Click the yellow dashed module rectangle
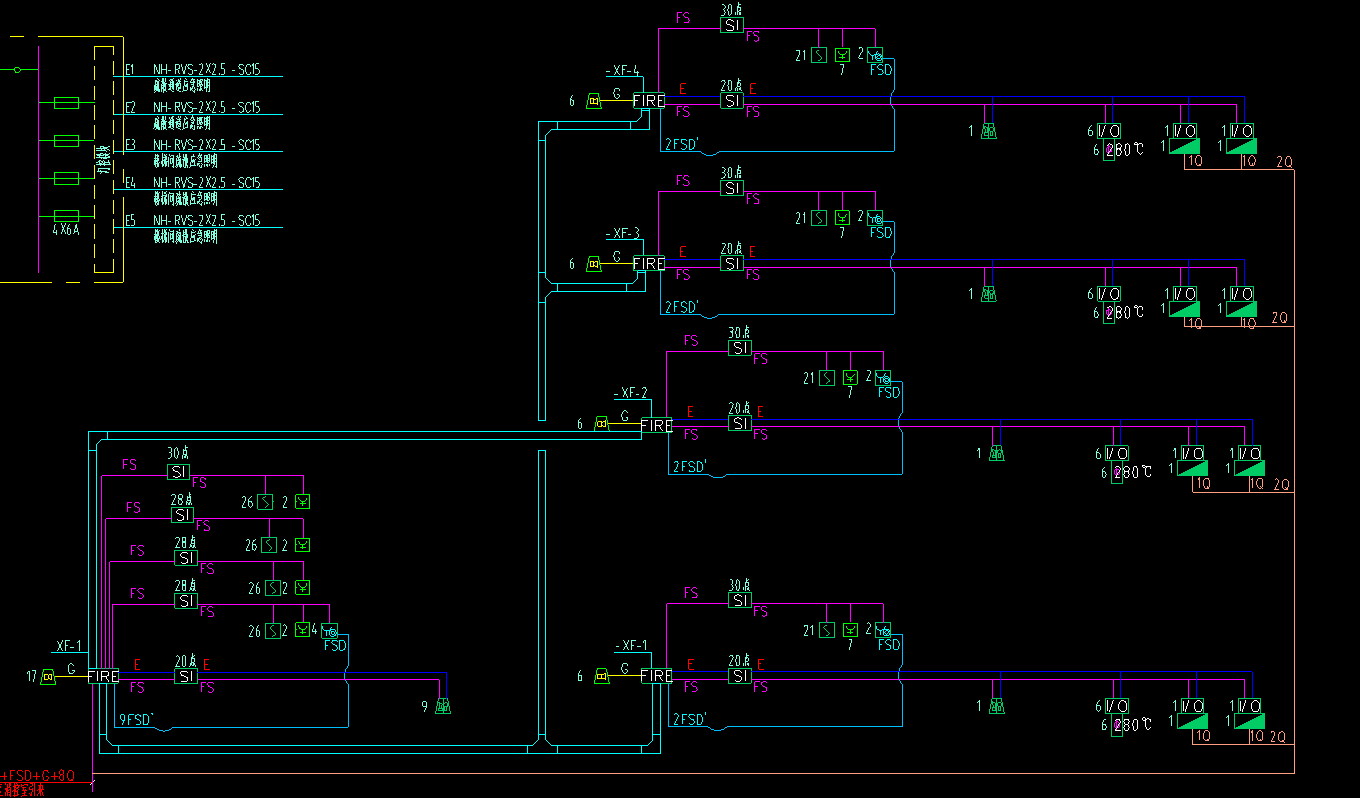This screenshot has height=798, width=1360. click(103, 159)
